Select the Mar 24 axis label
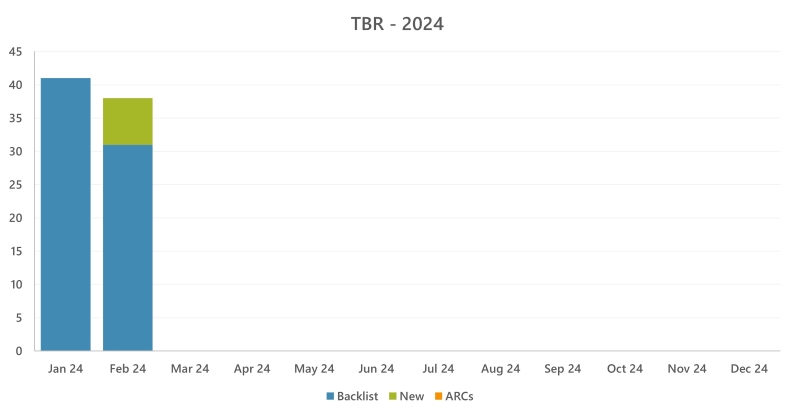This screenshot has height=416, width=795. click(190, 369)
